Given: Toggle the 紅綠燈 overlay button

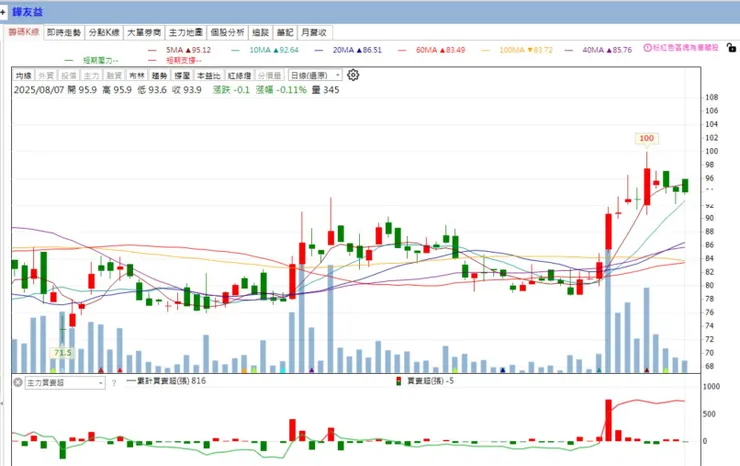Looking at the screenshot, I should [240, 76].
